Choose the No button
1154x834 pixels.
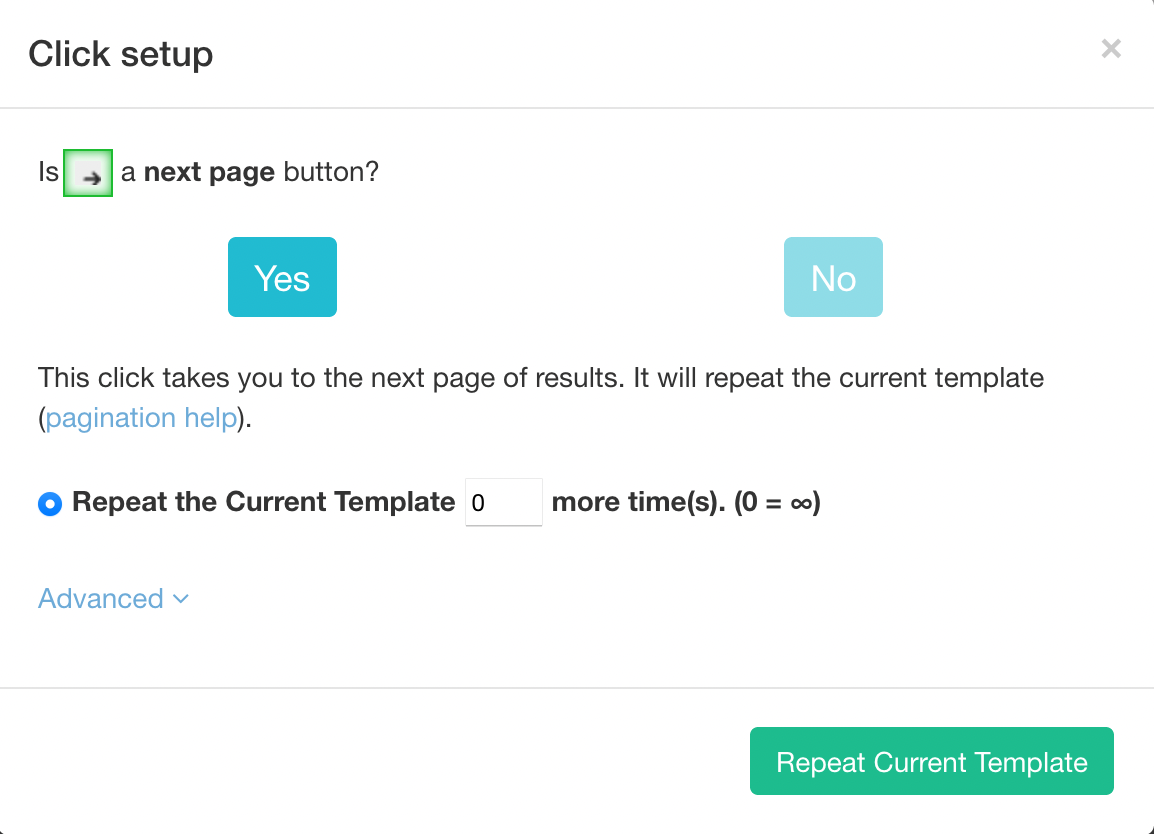(833, 278)
